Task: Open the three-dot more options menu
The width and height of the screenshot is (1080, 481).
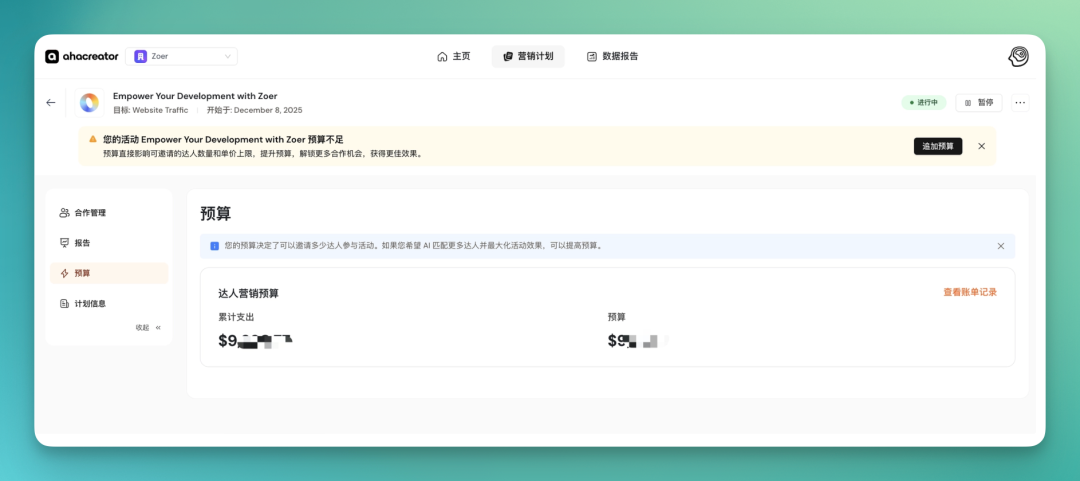Action: [x=1020, y=103]
